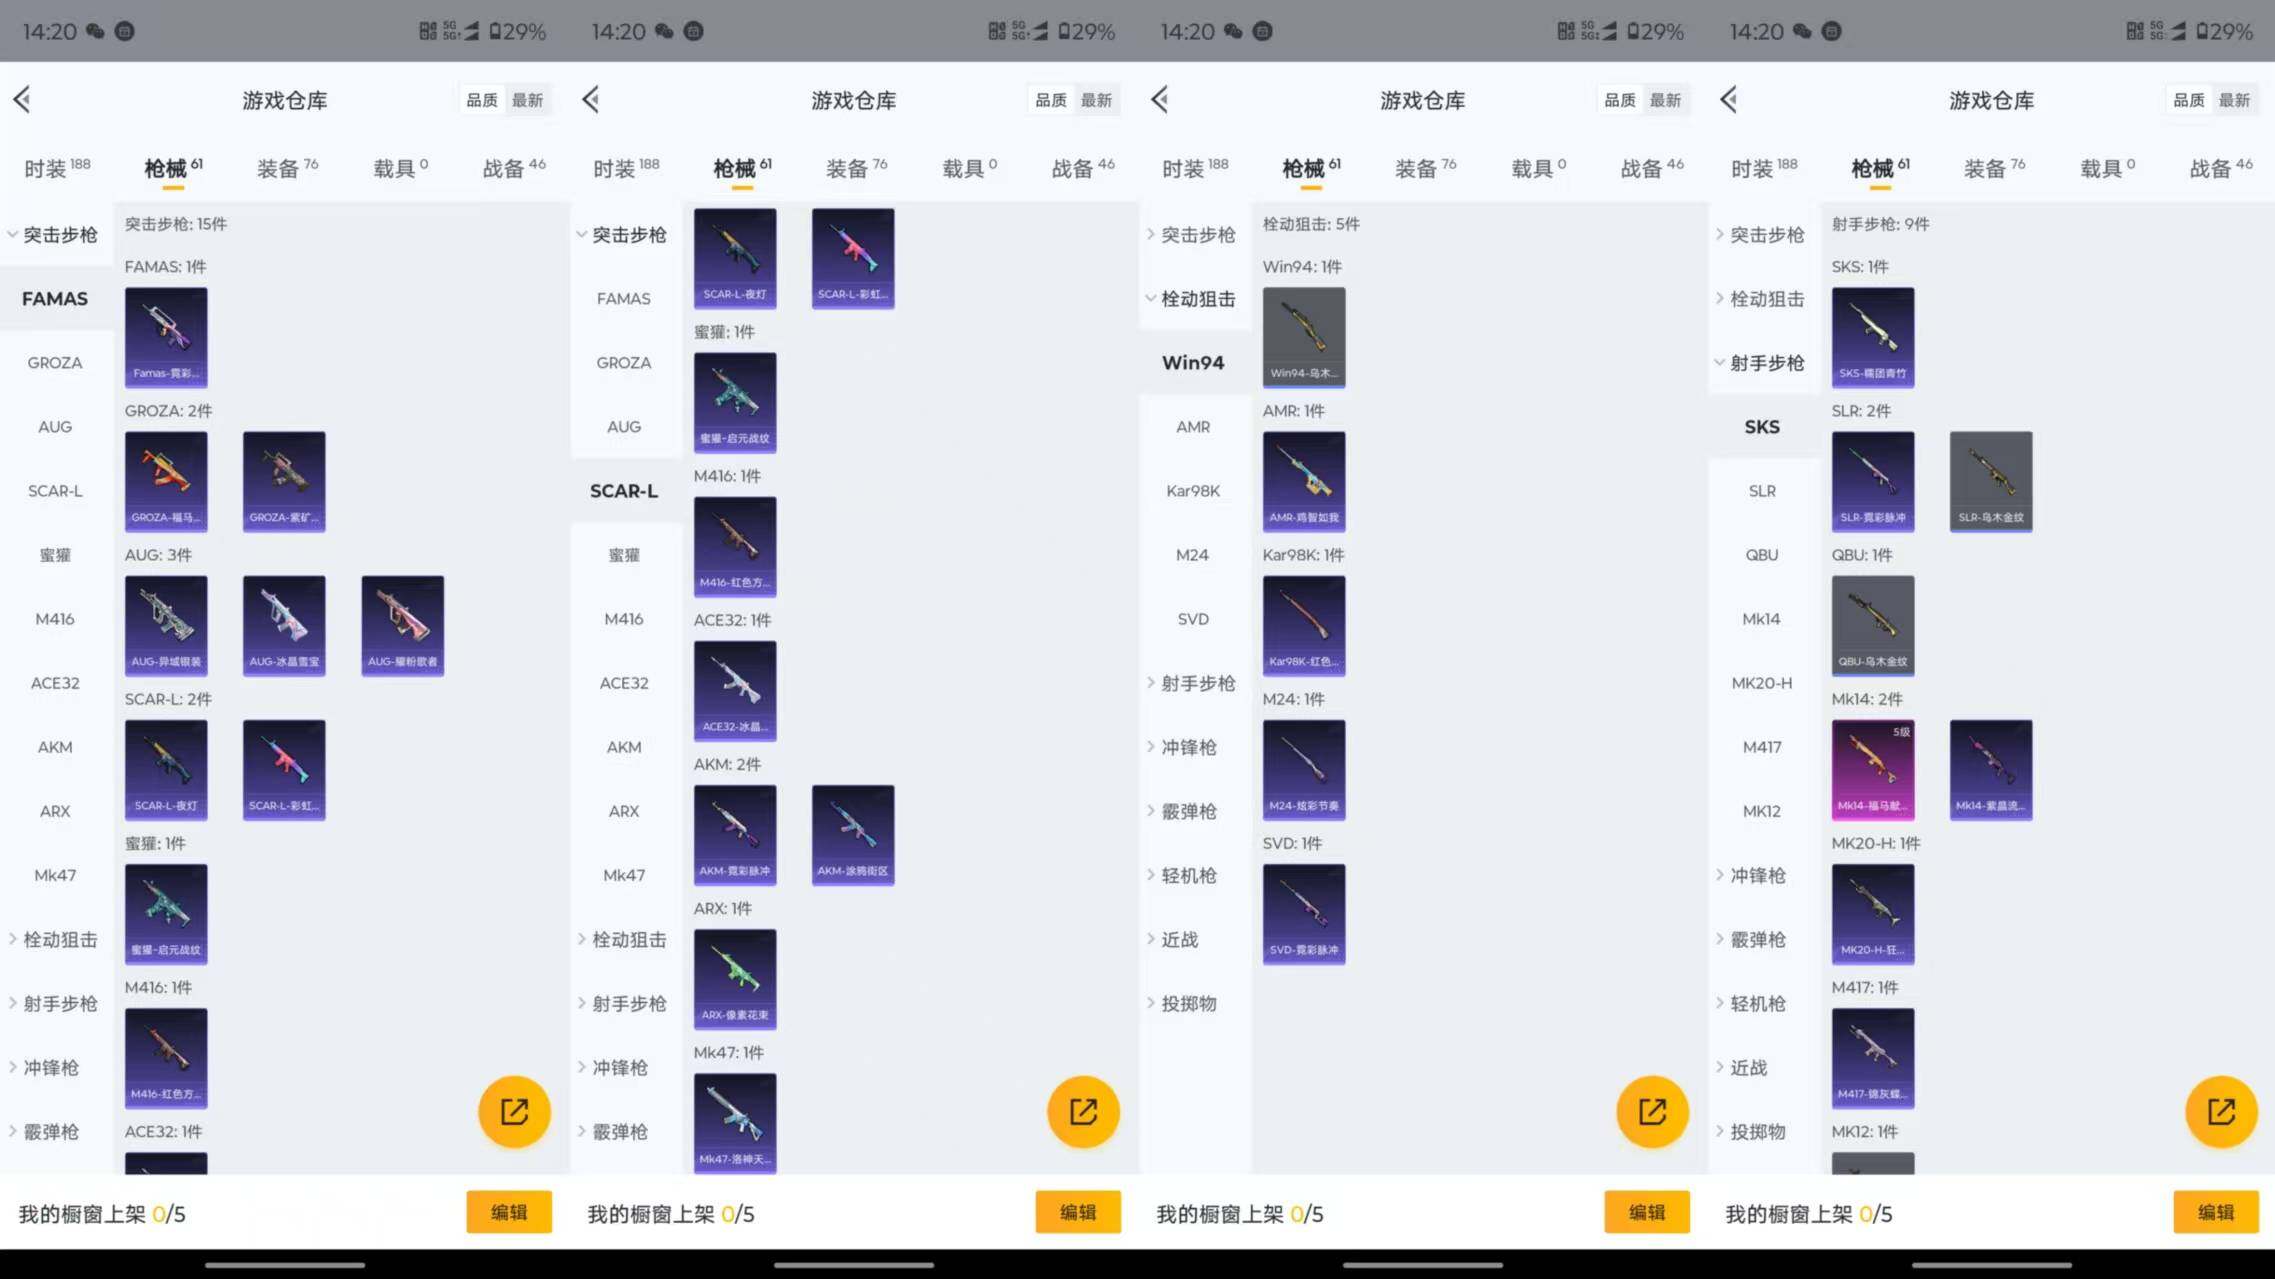The width and height of the screenshot is (2275, 1279).
Task: Select the QBU-乌木金纹 skin card
Action: (1873, 625)
